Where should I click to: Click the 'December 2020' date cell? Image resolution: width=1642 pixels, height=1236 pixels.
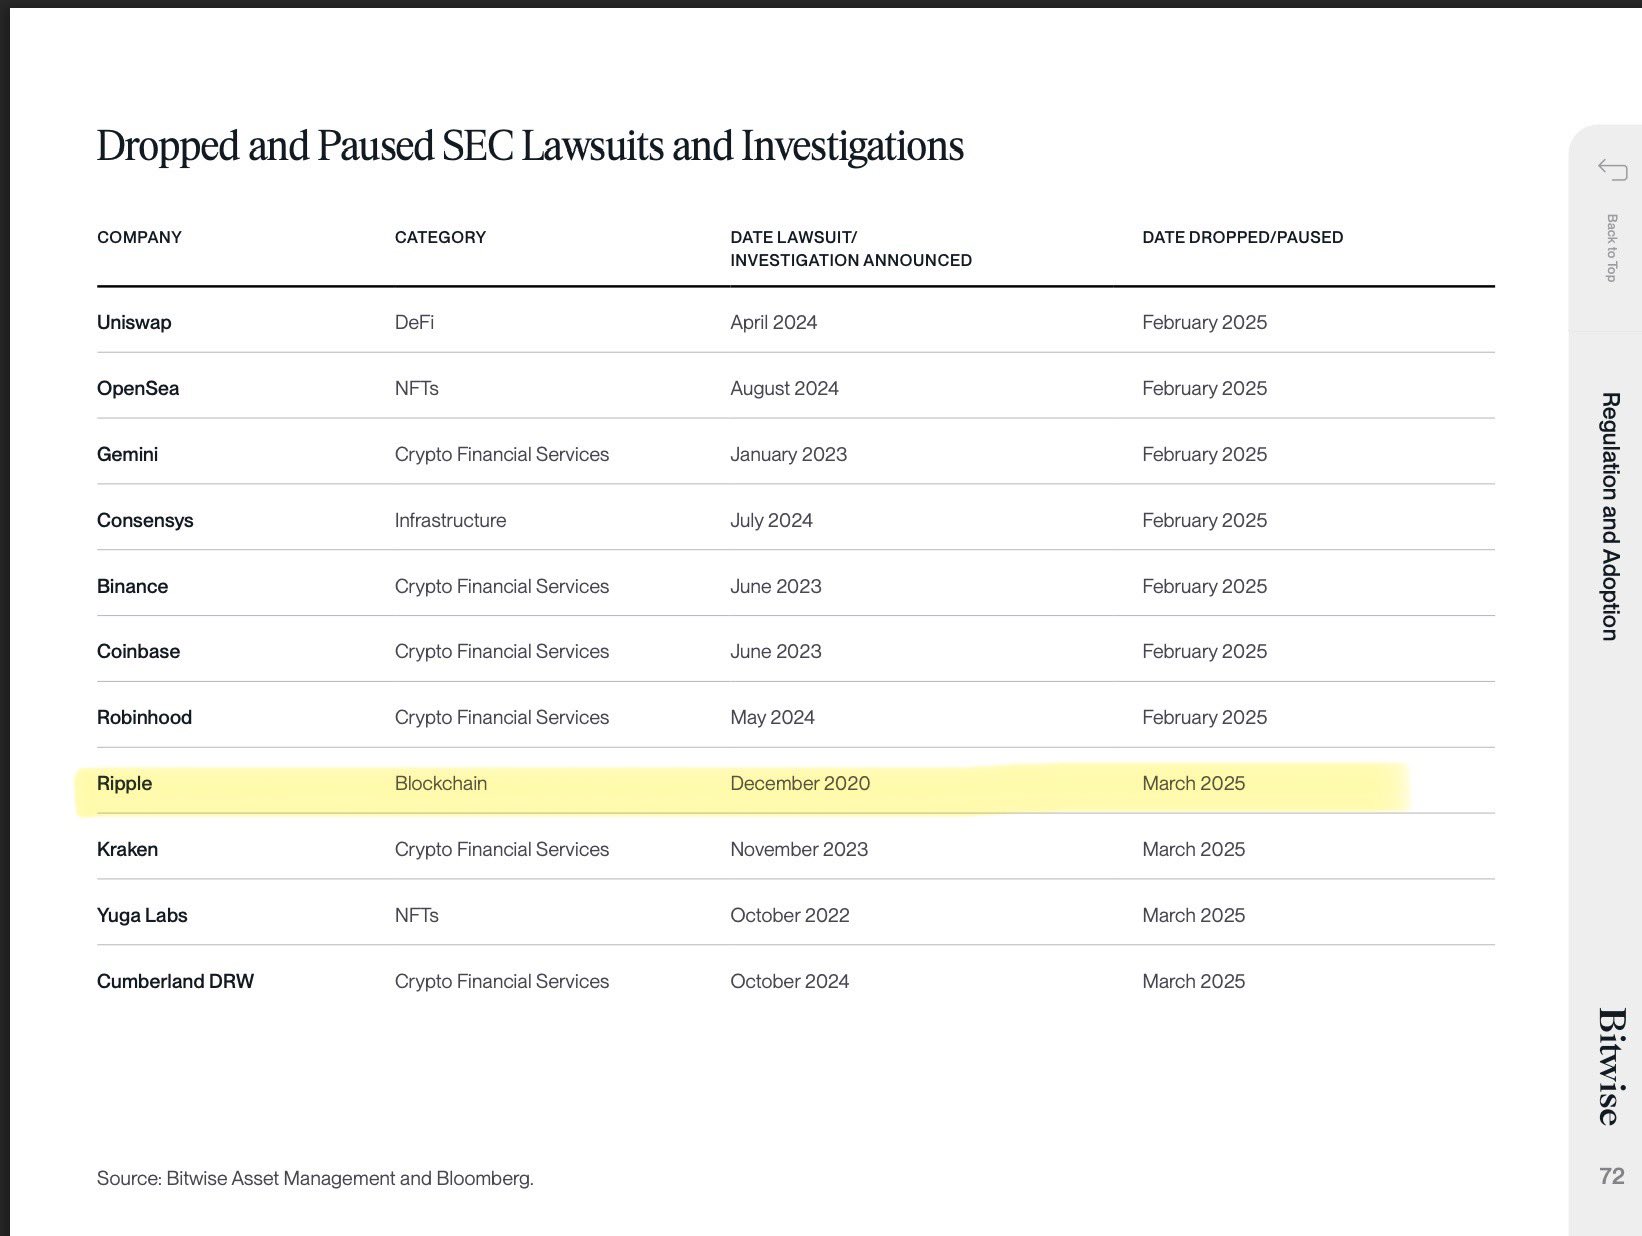800,783
